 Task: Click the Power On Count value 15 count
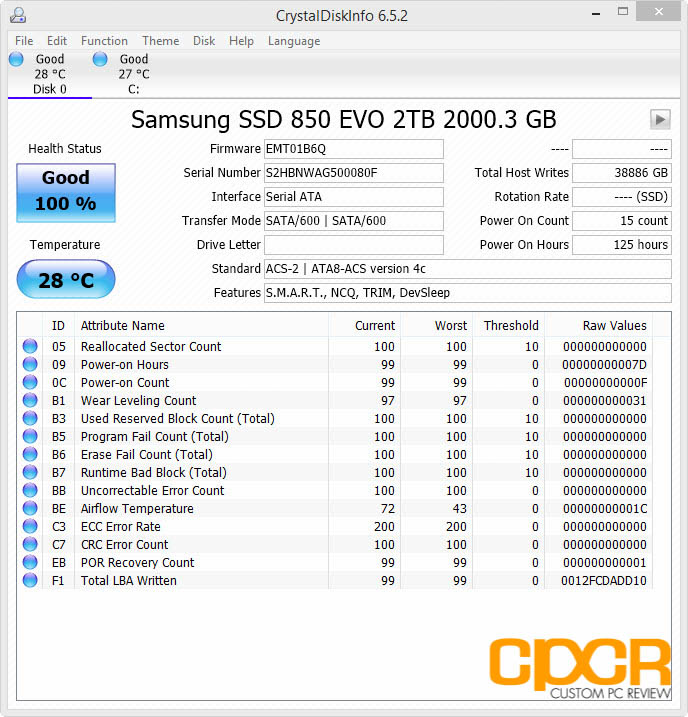622,221
